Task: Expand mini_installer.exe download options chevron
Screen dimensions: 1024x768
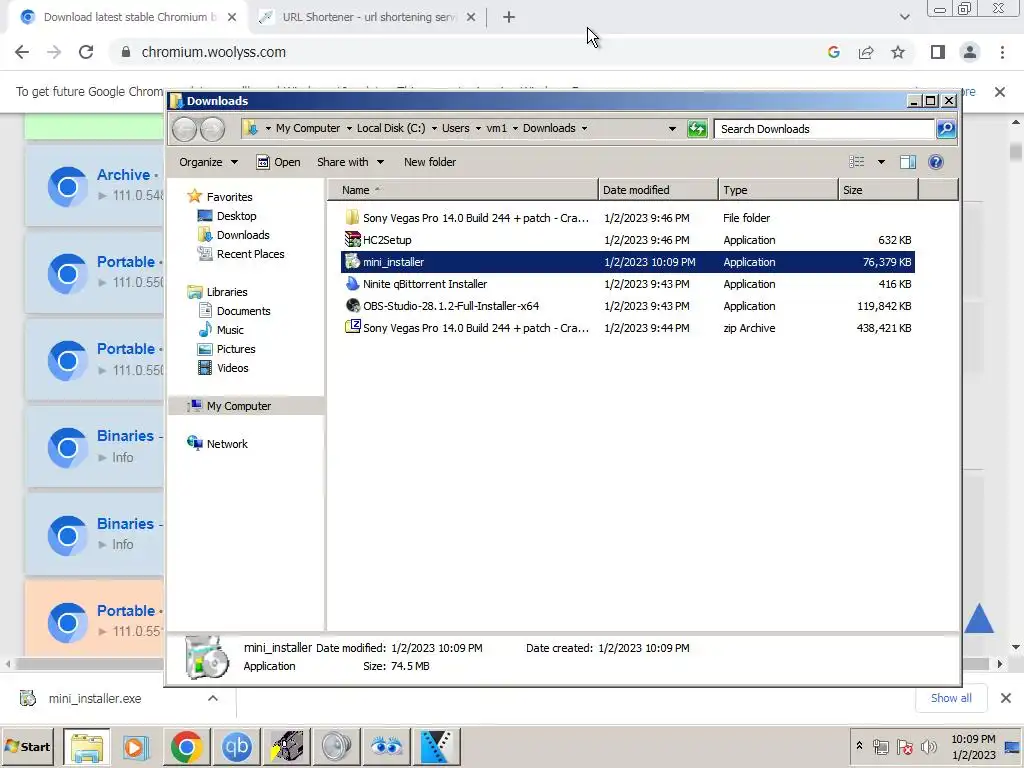Action: click(212, 699)
